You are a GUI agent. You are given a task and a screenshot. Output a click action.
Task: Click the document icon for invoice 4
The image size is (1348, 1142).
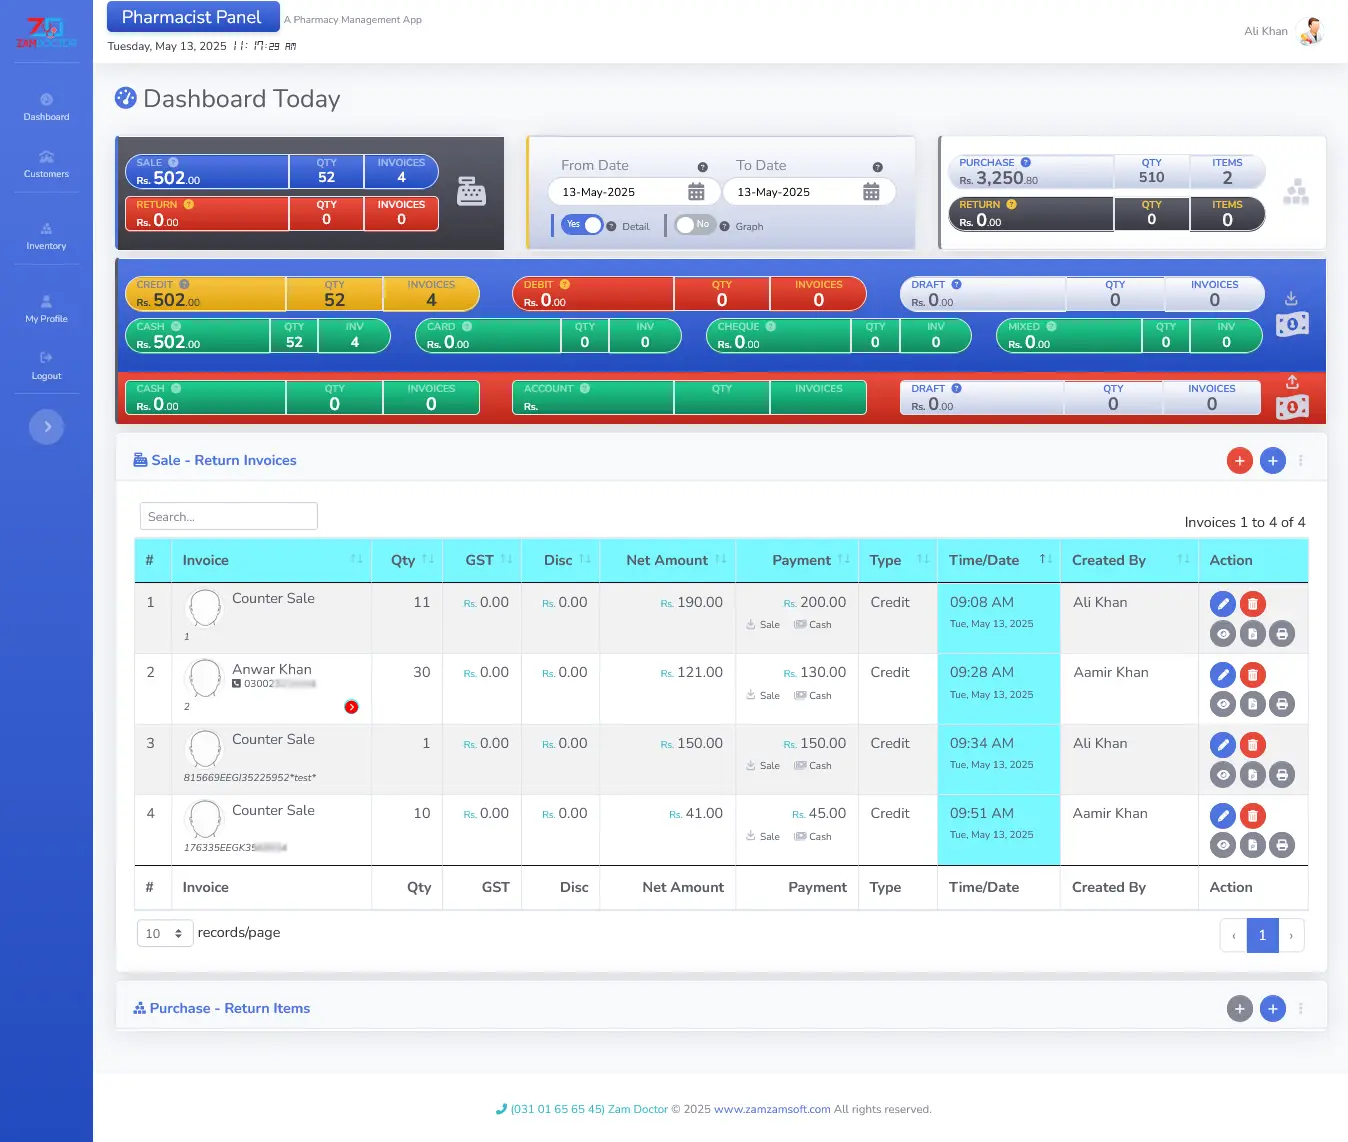click(1252, 846)
